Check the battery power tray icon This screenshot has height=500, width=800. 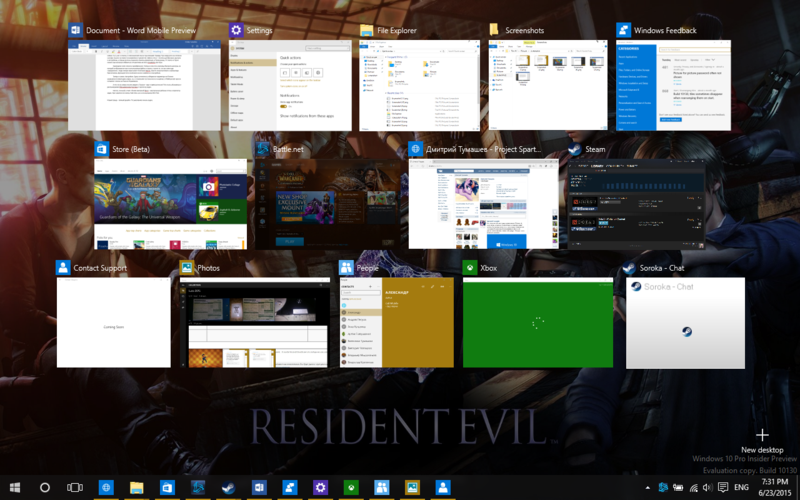678,488
